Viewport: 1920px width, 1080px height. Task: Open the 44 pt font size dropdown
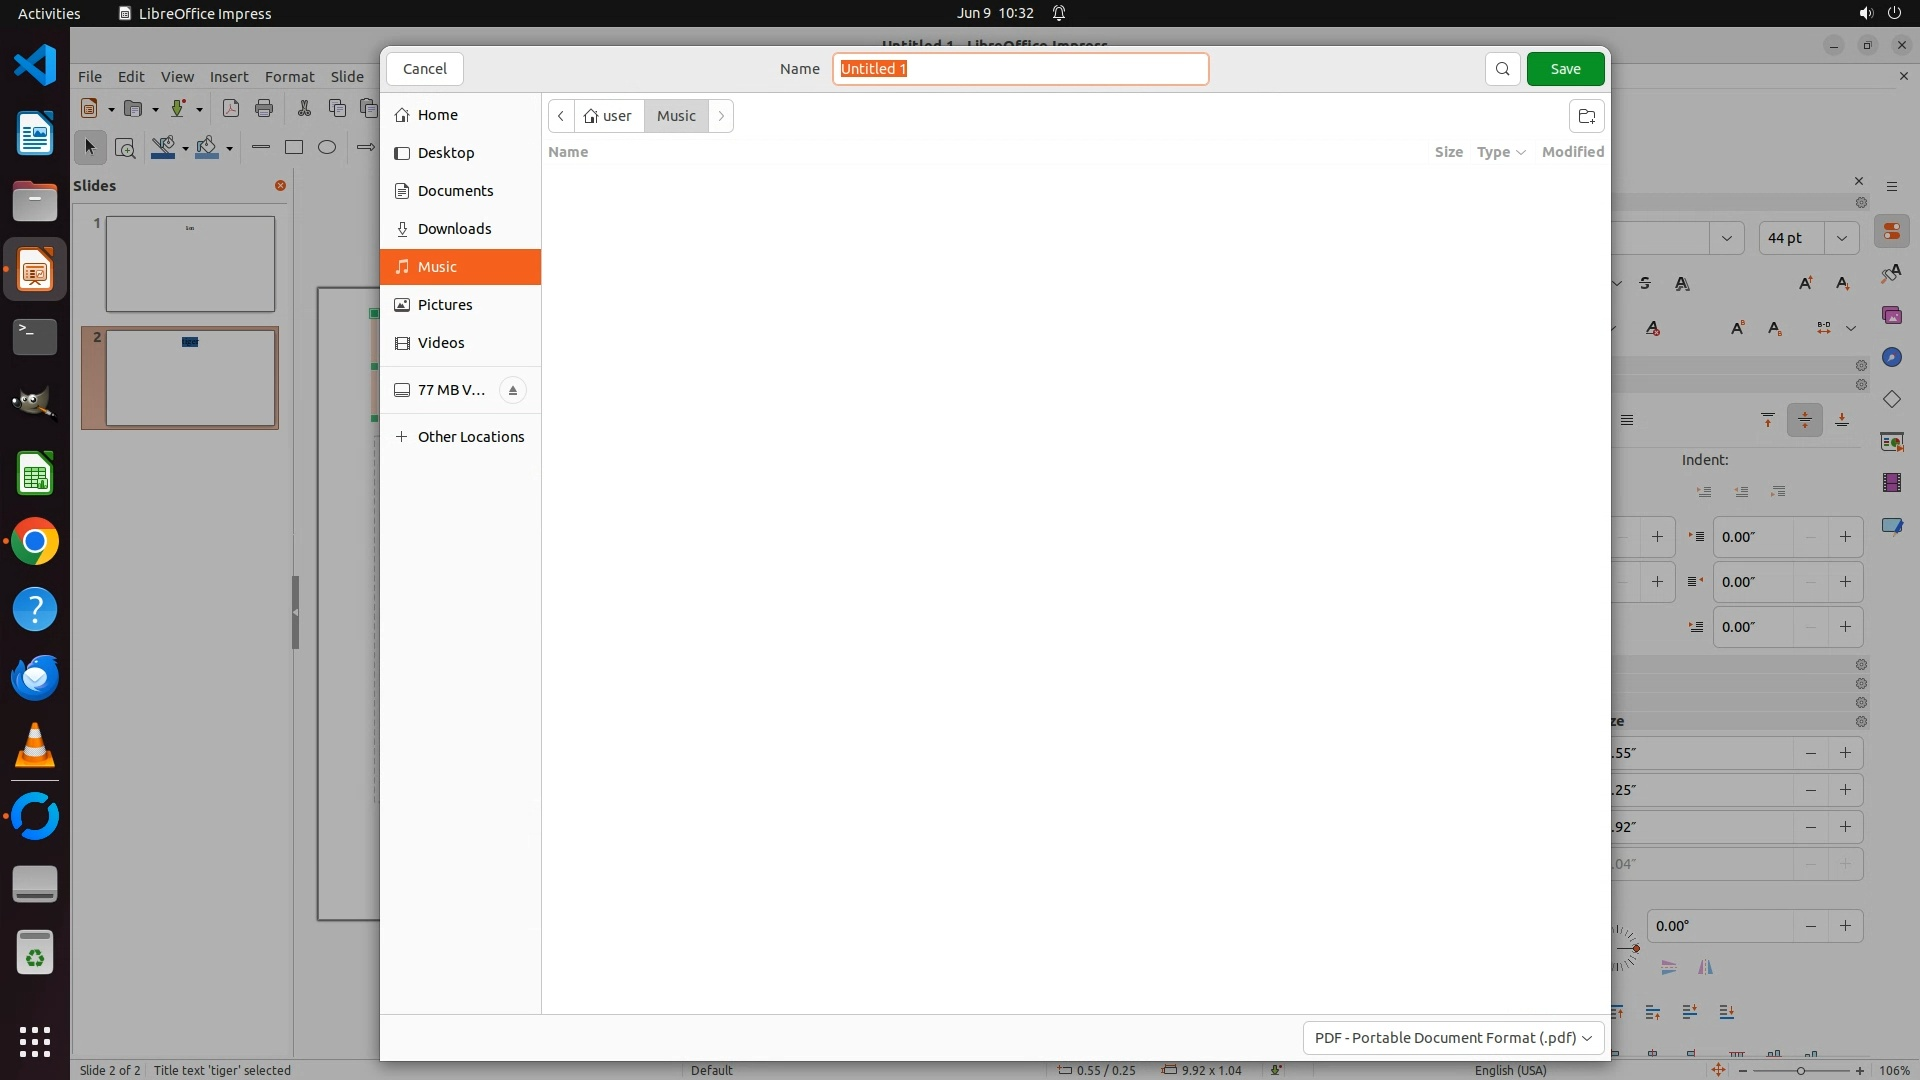coord(1841,238)
